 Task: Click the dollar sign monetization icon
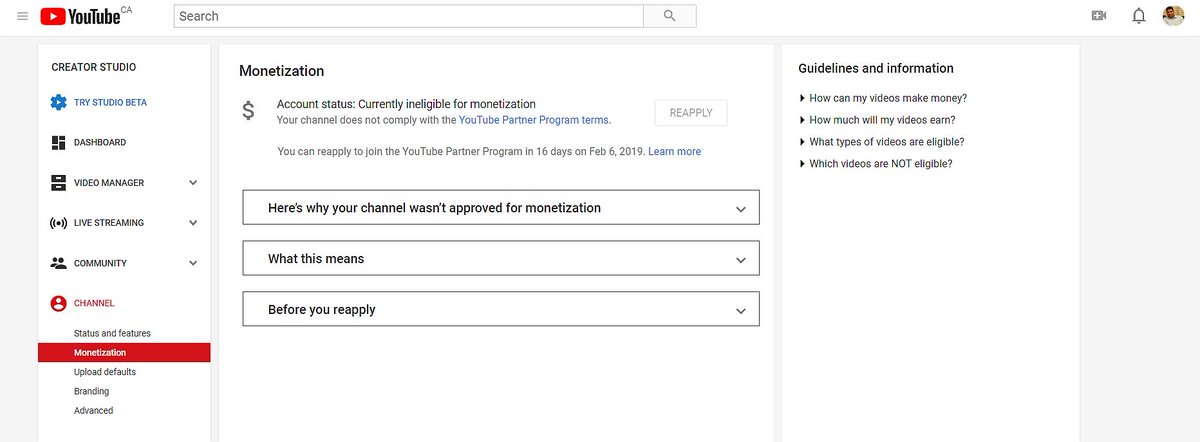[x=249, y=112]
